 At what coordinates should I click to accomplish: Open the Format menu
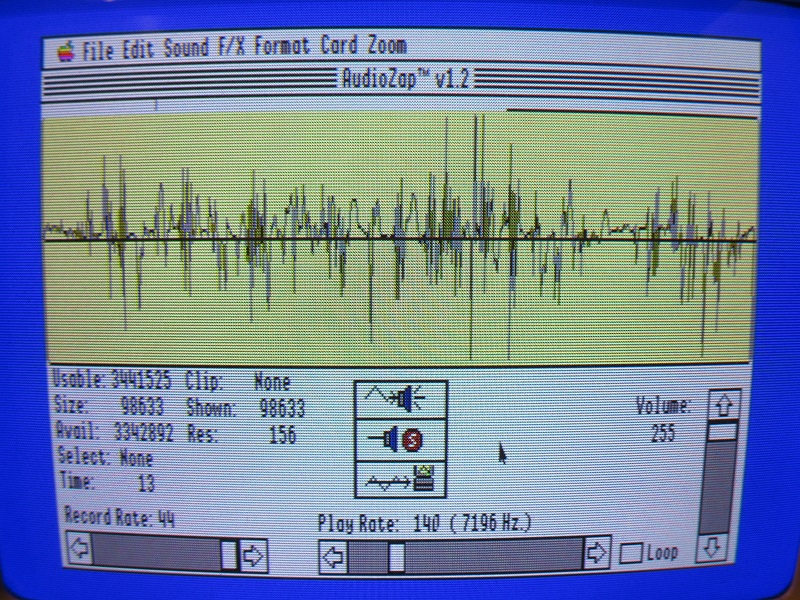tap(282, 46)
